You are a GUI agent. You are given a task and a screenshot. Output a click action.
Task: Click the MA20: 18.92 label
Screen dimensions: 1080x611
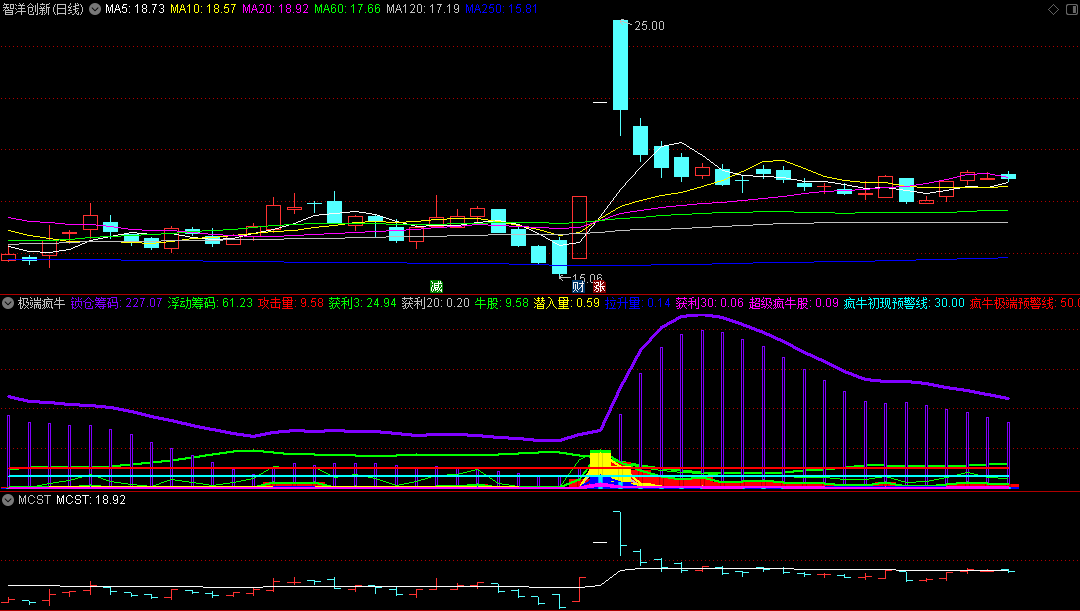(276, 9)
